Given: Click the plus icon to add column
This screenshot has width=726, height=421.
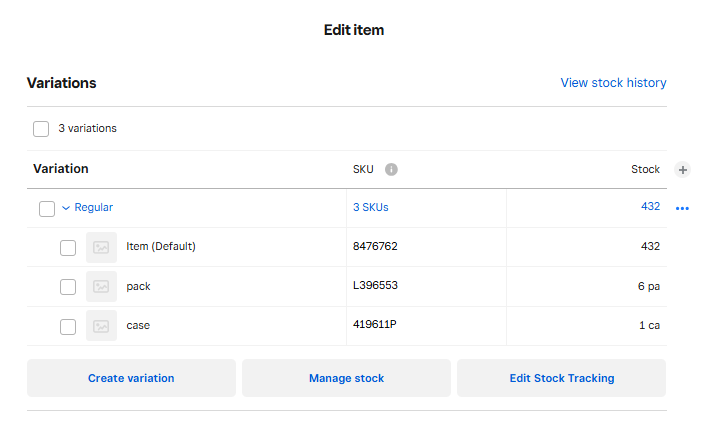Looking at the screenshot, I should coord(683,170).
